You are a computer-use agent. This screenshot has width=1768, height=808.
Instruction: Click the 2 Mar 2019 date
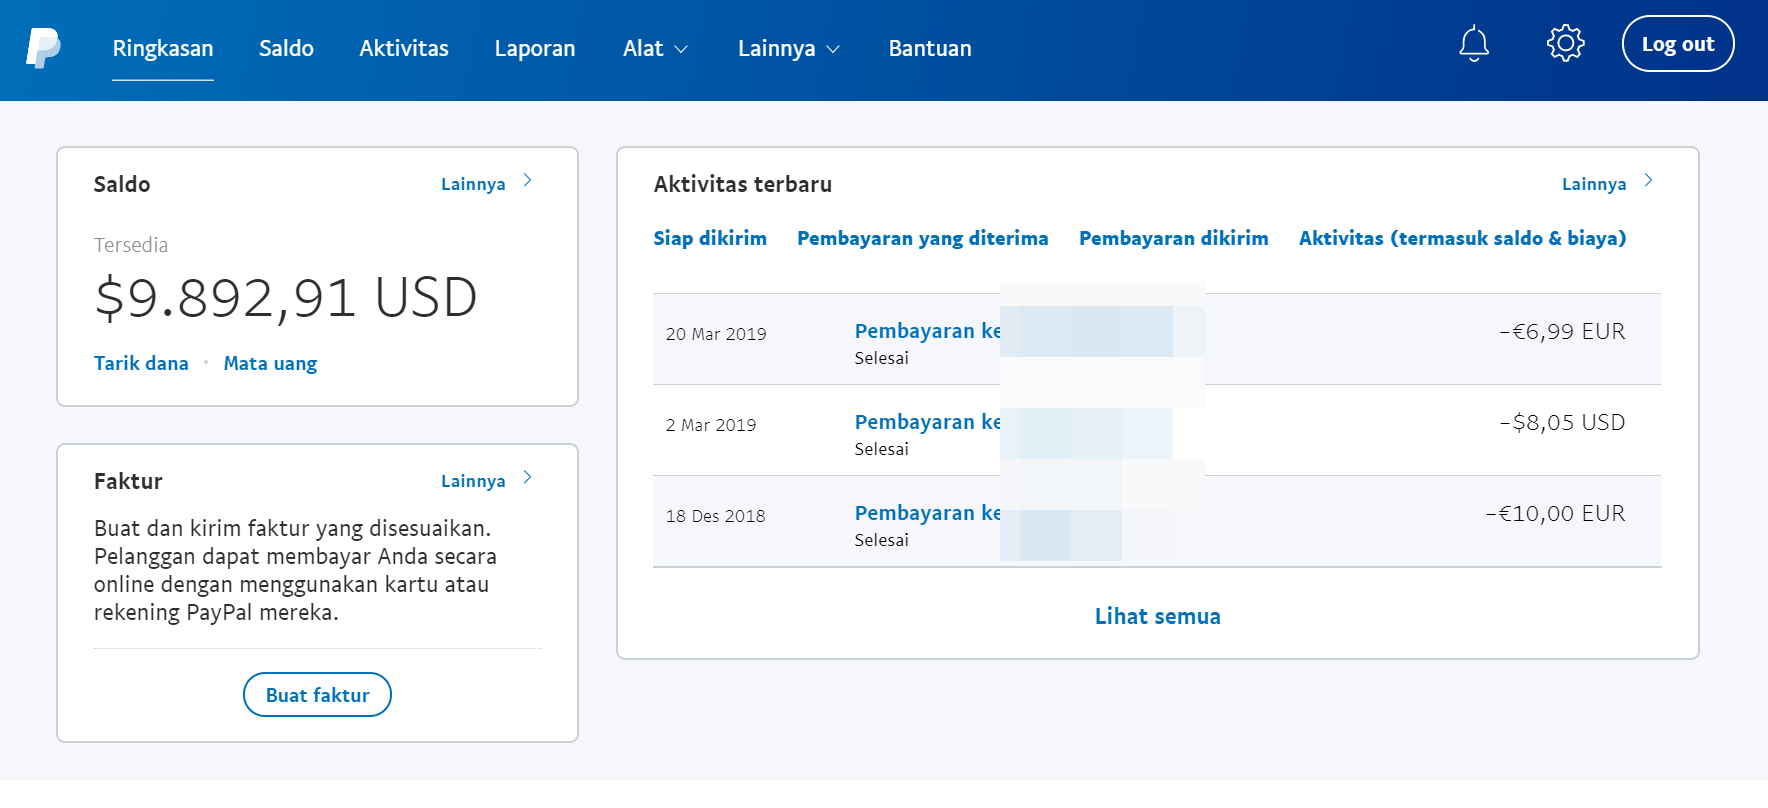pos(711,425)
